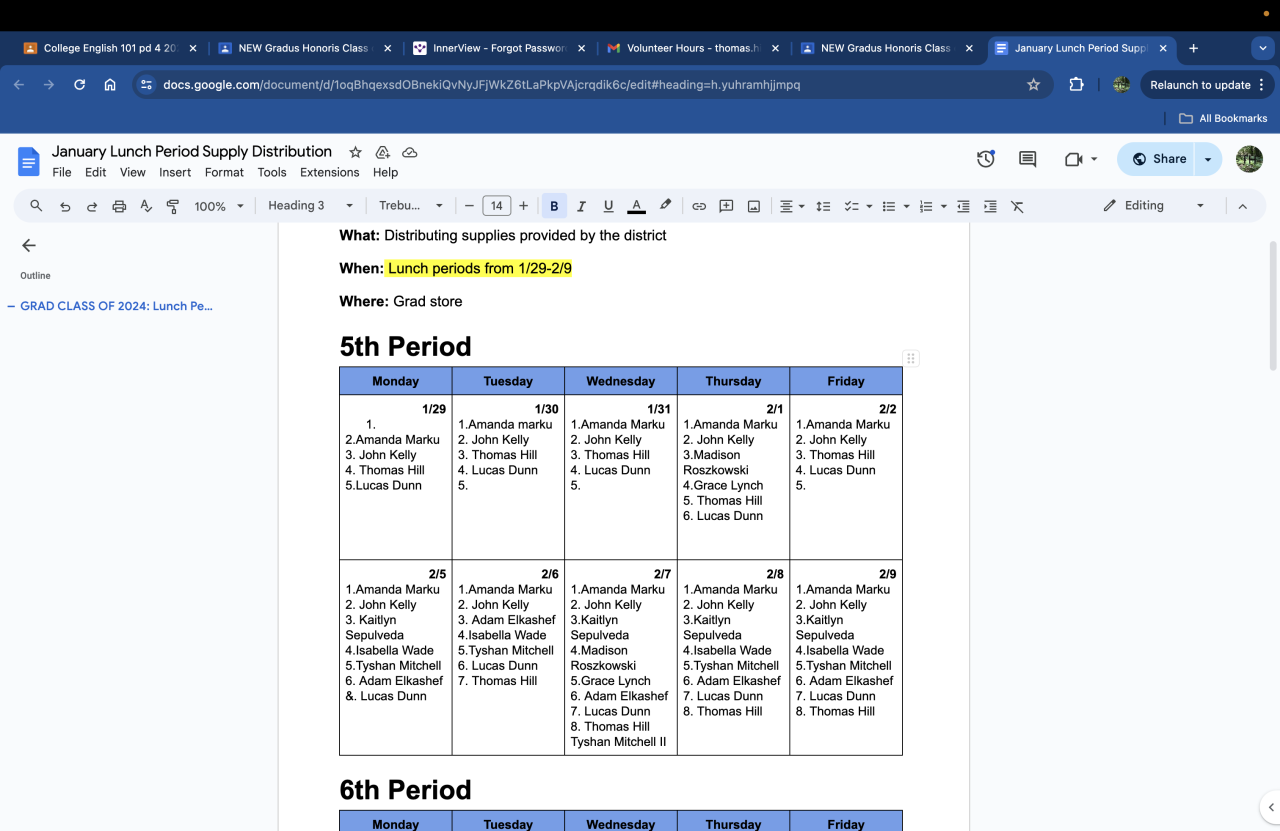The width and height of the screenshot is (1280, 831).
Task: Select the paint format tool
Action: (x=173, y=206)
